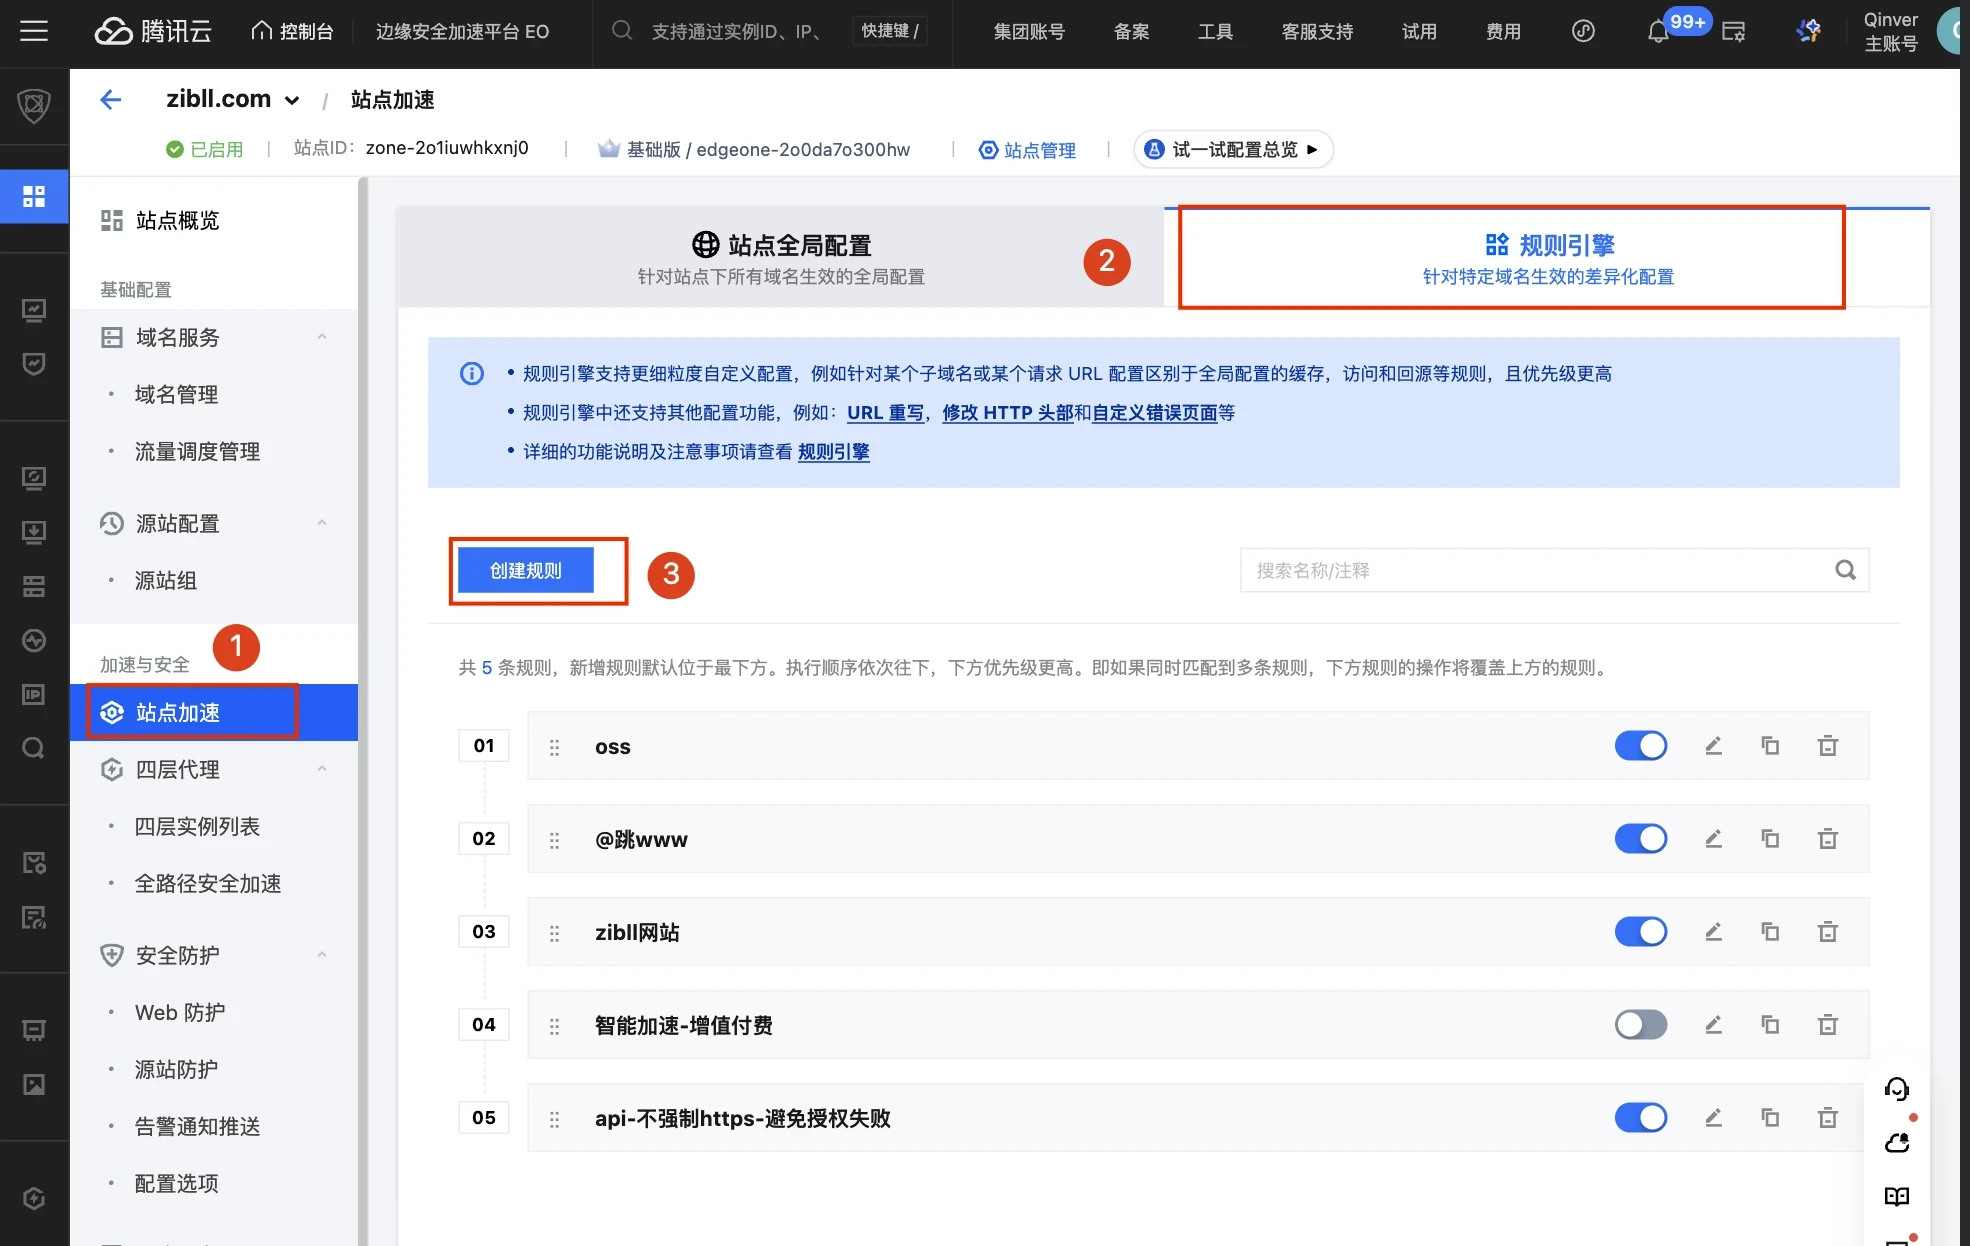Open the documentation book icon on right edge
This screenshot has width=1970, height=1246.
point(1896,1196)
